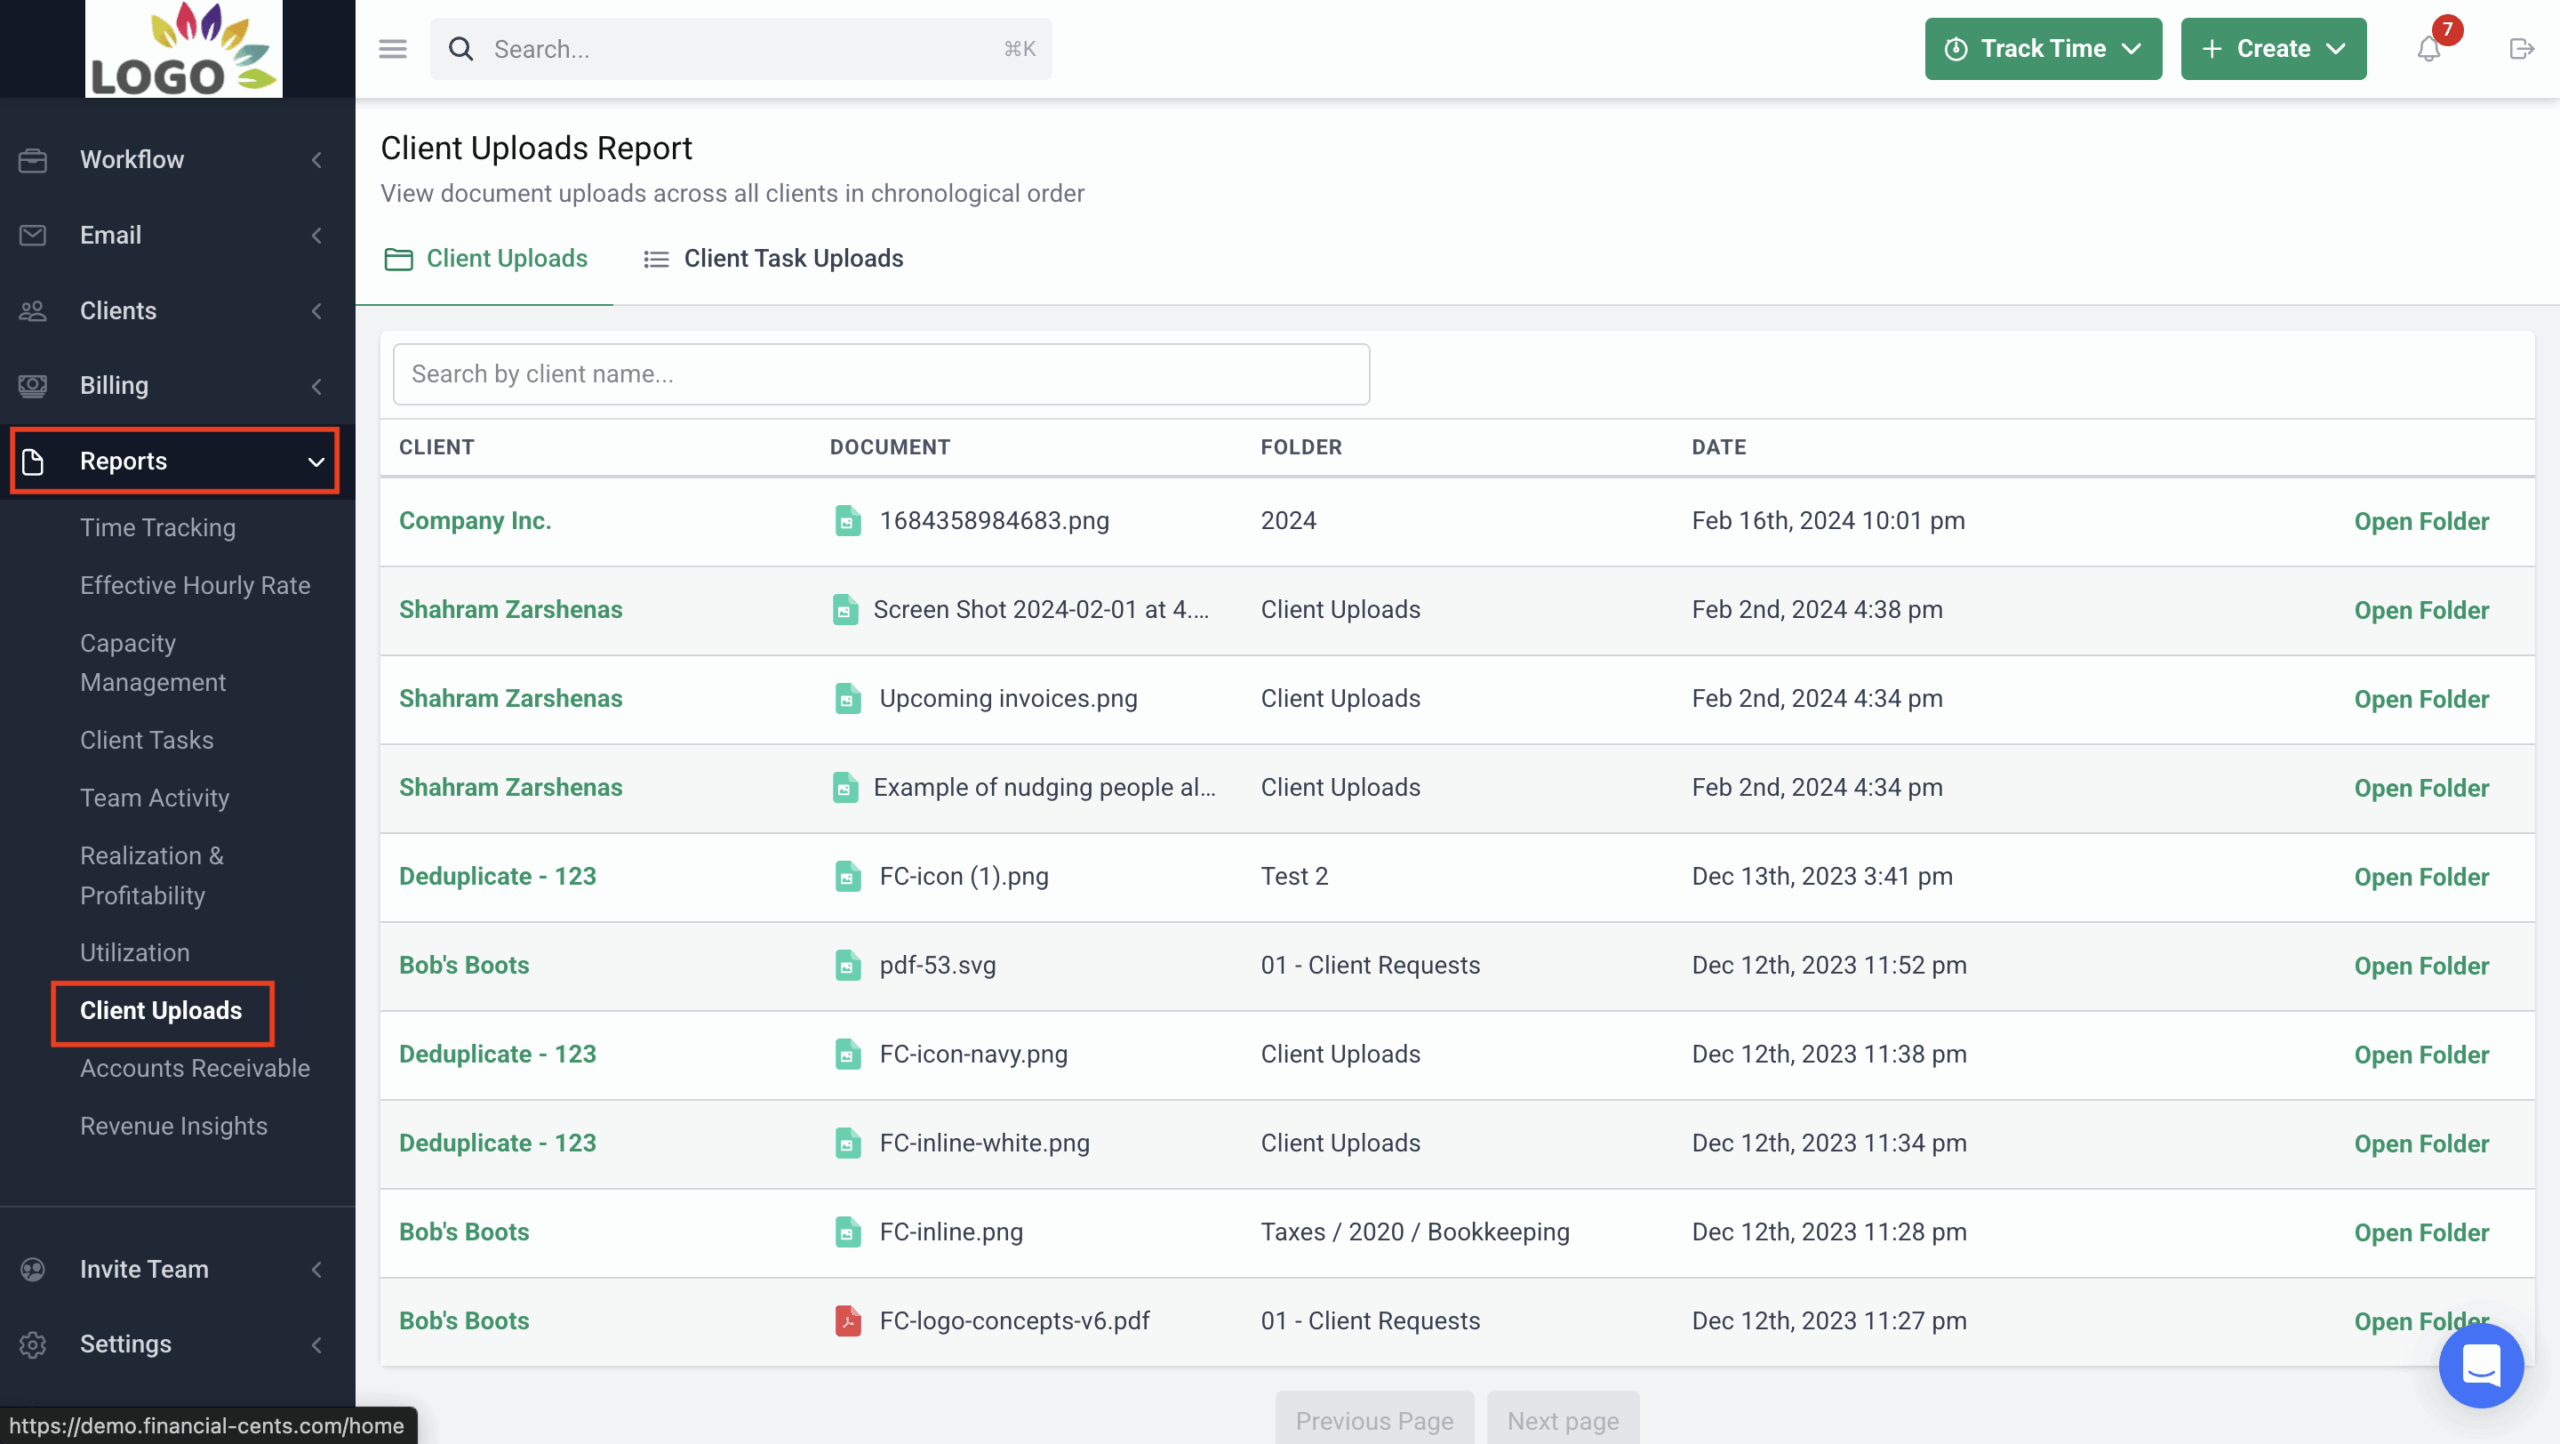The width and height of the screenshot is (2560, 1444).
Task: Open Deduplicate - 123 link for FC-icon-navy.png
Action: [497, 1055]
